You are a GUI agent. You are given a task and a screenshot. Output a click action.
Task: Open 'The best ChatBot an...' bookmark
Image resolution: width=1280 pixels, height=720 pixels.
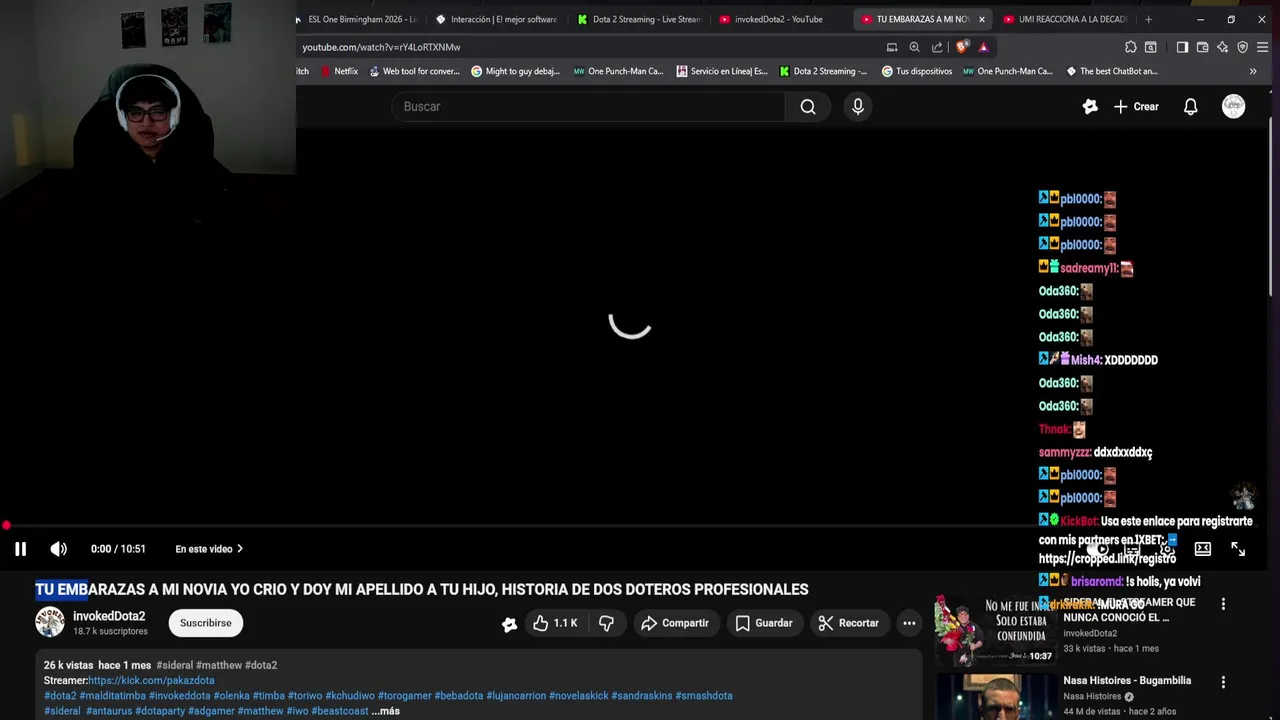[1112, 71]
